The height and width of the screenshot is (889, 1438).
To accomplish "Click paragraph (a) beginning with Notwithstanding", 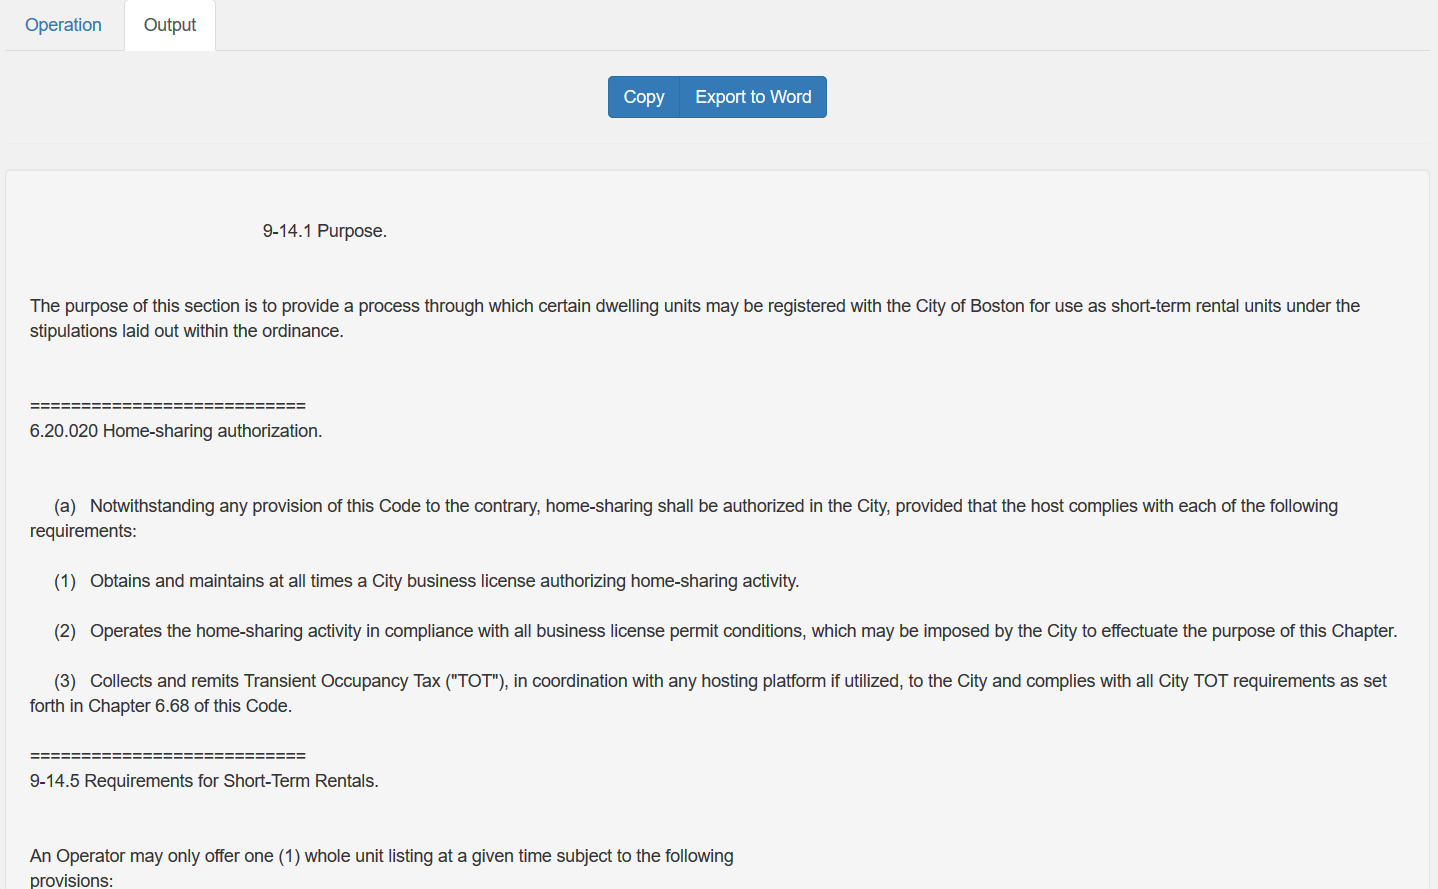I will pyautogui.click(x=684, y=518).
